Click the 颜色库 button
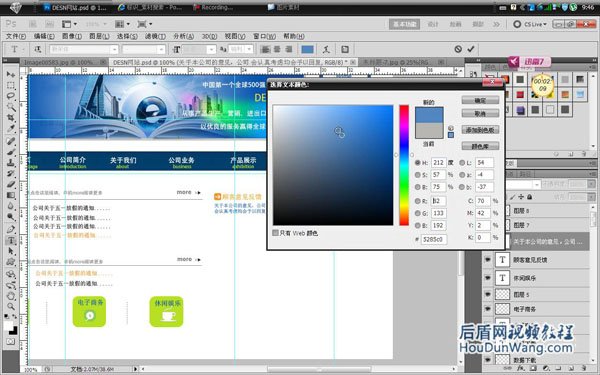 tap(480, 146)
